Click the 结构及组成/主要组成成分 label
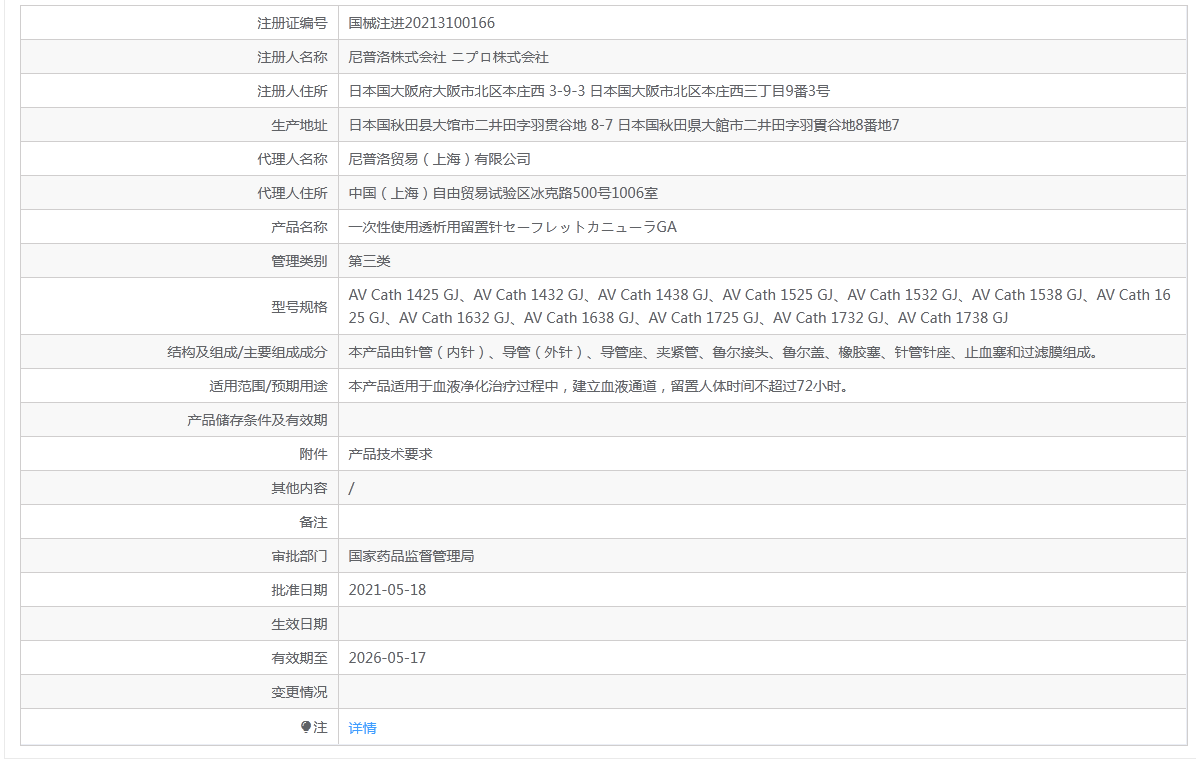Image resolution: width=1196 pixels, height=761 pixels. coord(247,352)
